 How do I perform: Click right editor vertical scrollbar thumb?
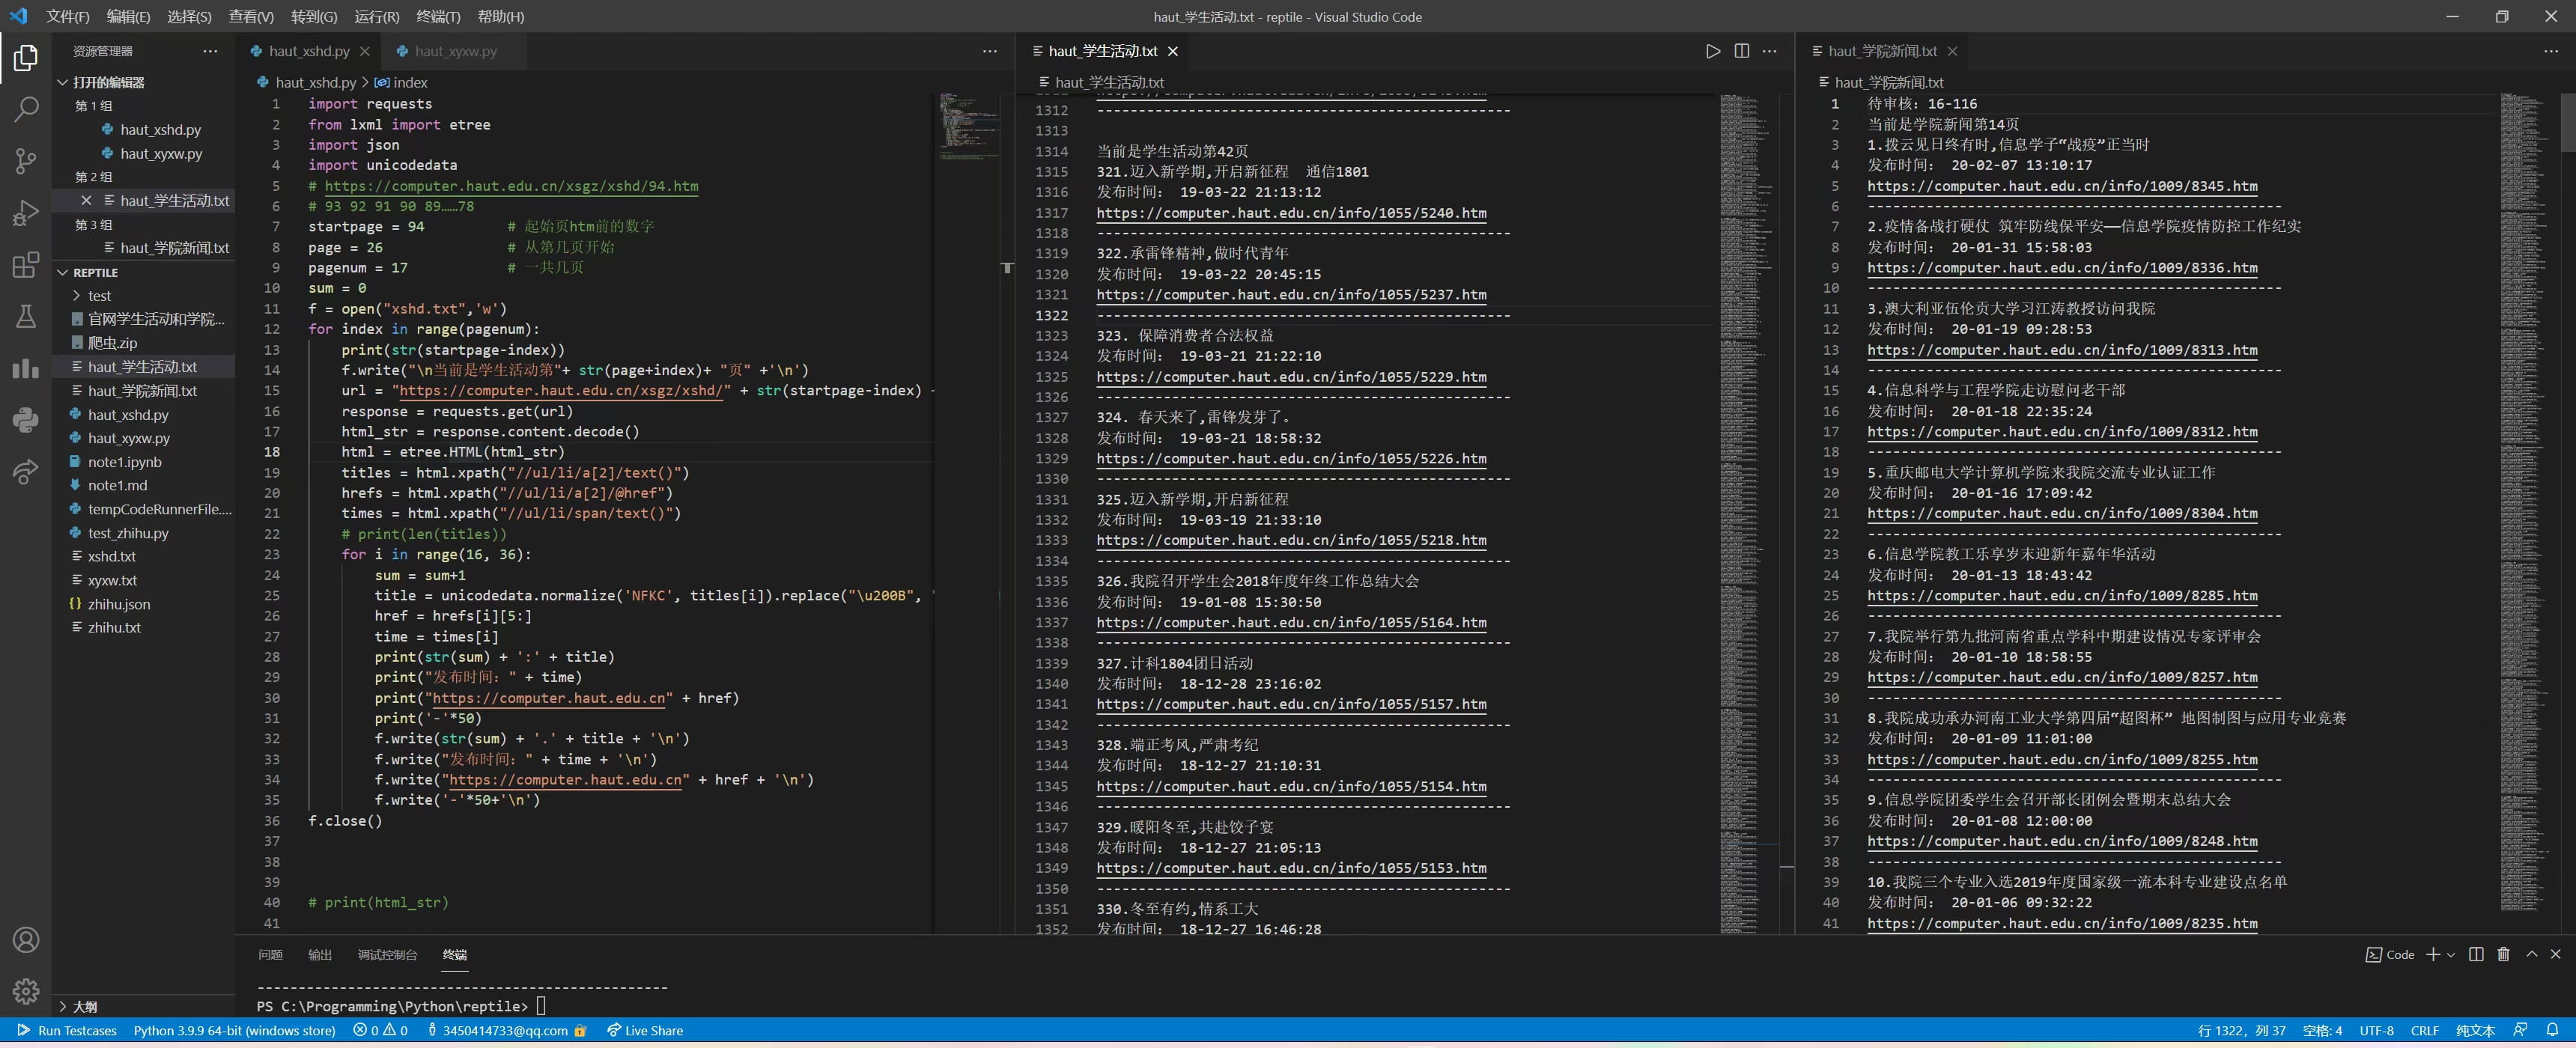pyautogui.click(x=2568, y=122)
